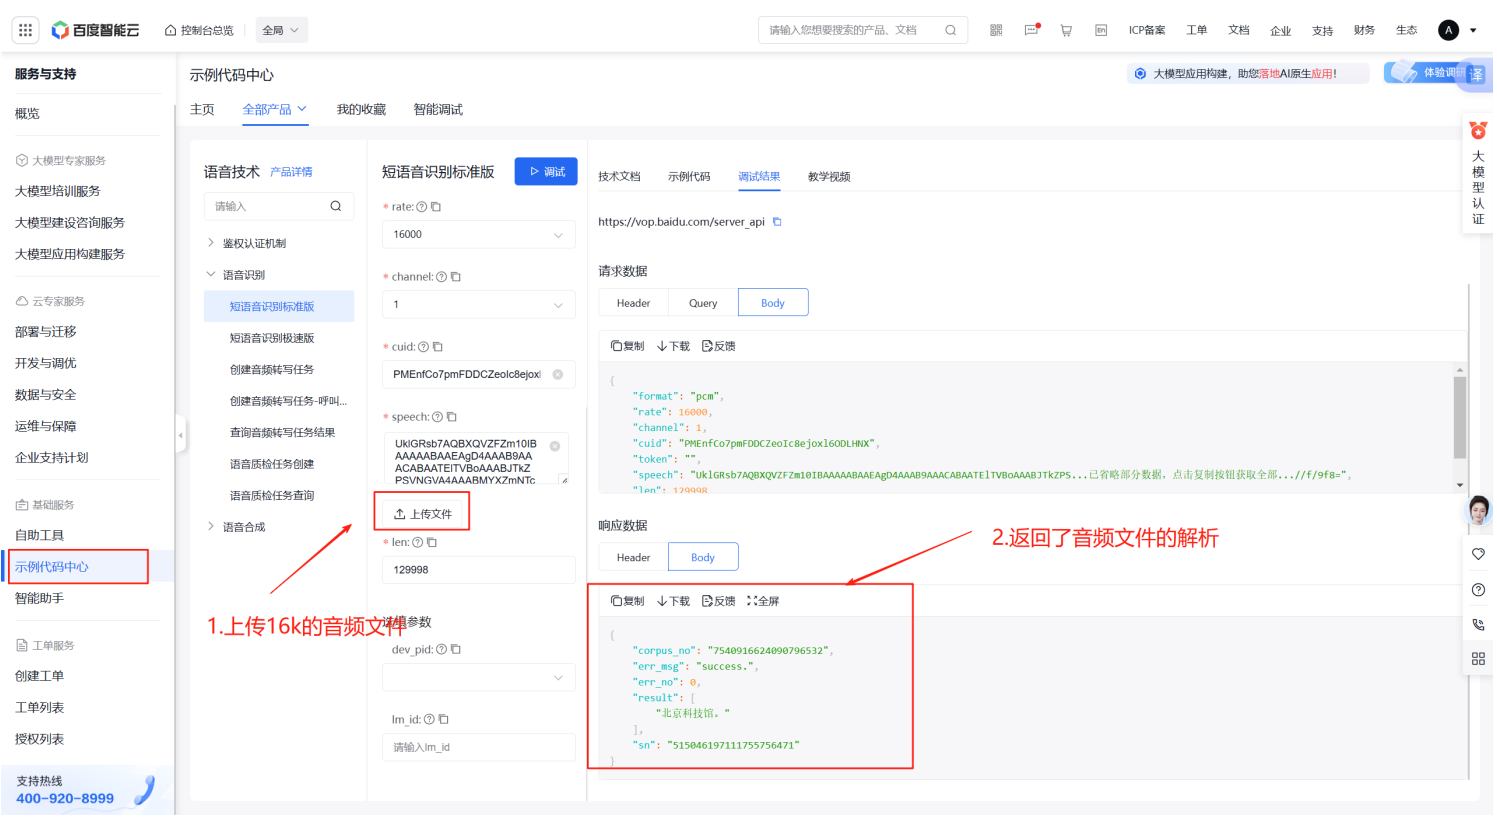
Task: Open ICP备案 in the top navigation
Action: tap(1147, 30)
